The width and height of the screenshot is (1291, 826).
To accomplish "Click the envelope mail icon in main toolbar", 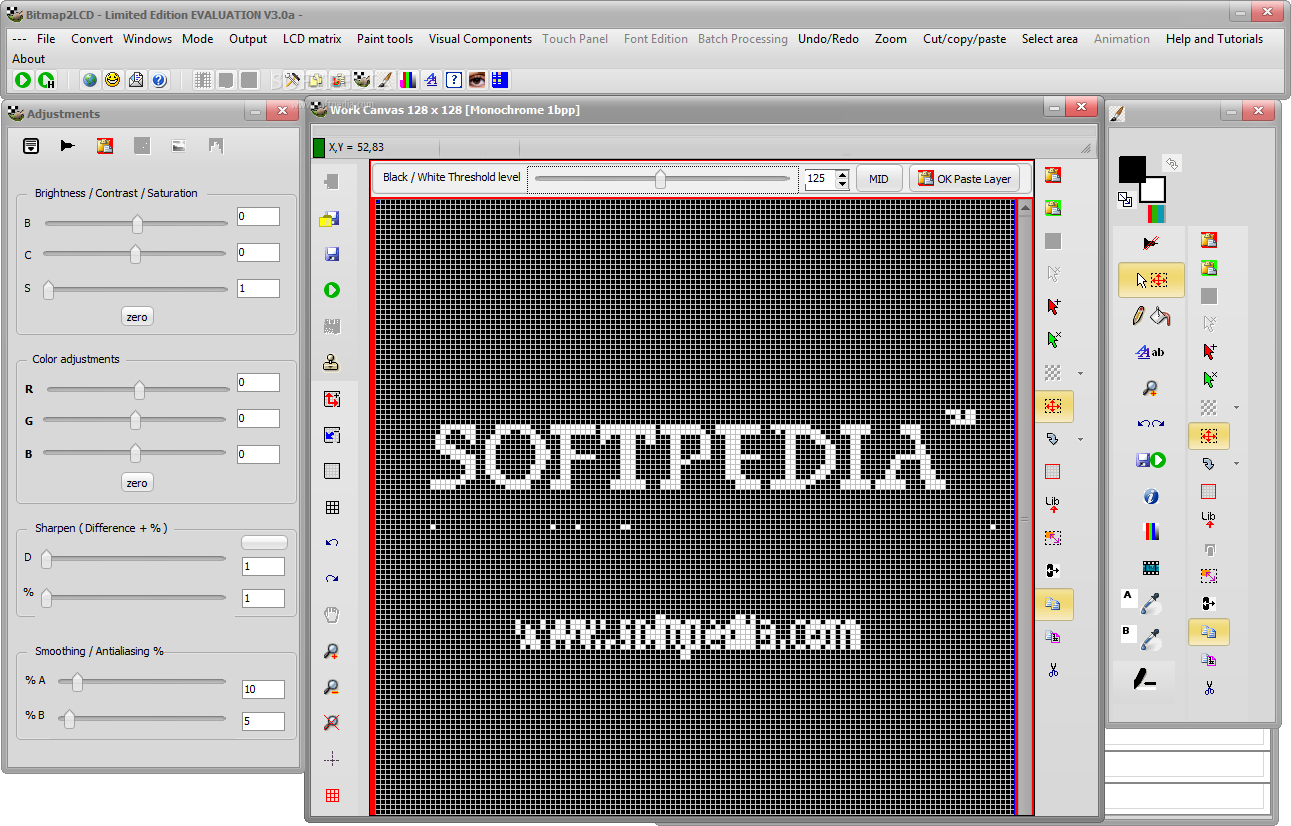I will pos(136,80).
